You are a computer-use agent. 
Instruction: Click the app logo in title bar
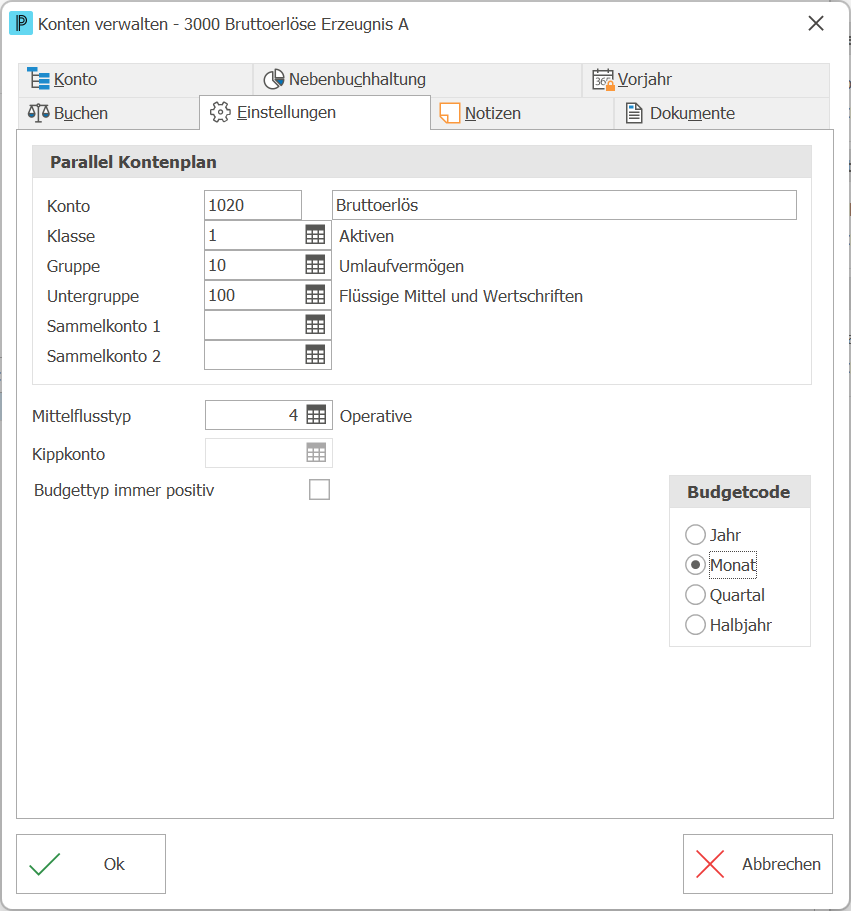coord(21,24)
